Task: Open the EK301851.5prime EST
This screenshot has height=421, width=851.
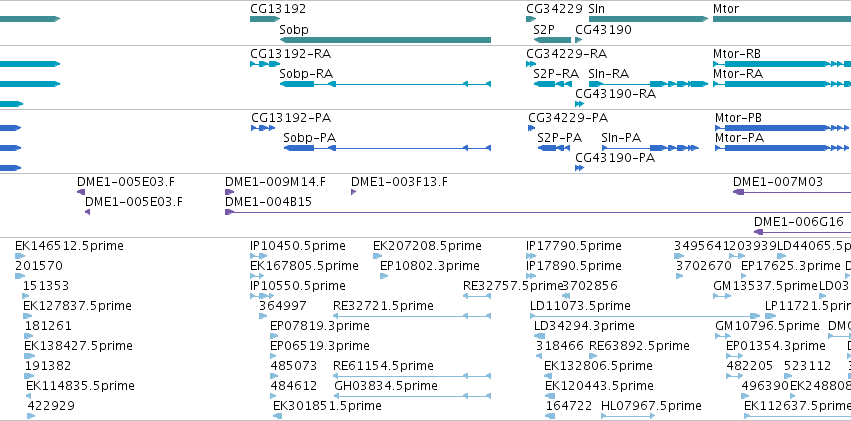Action: 277,416
